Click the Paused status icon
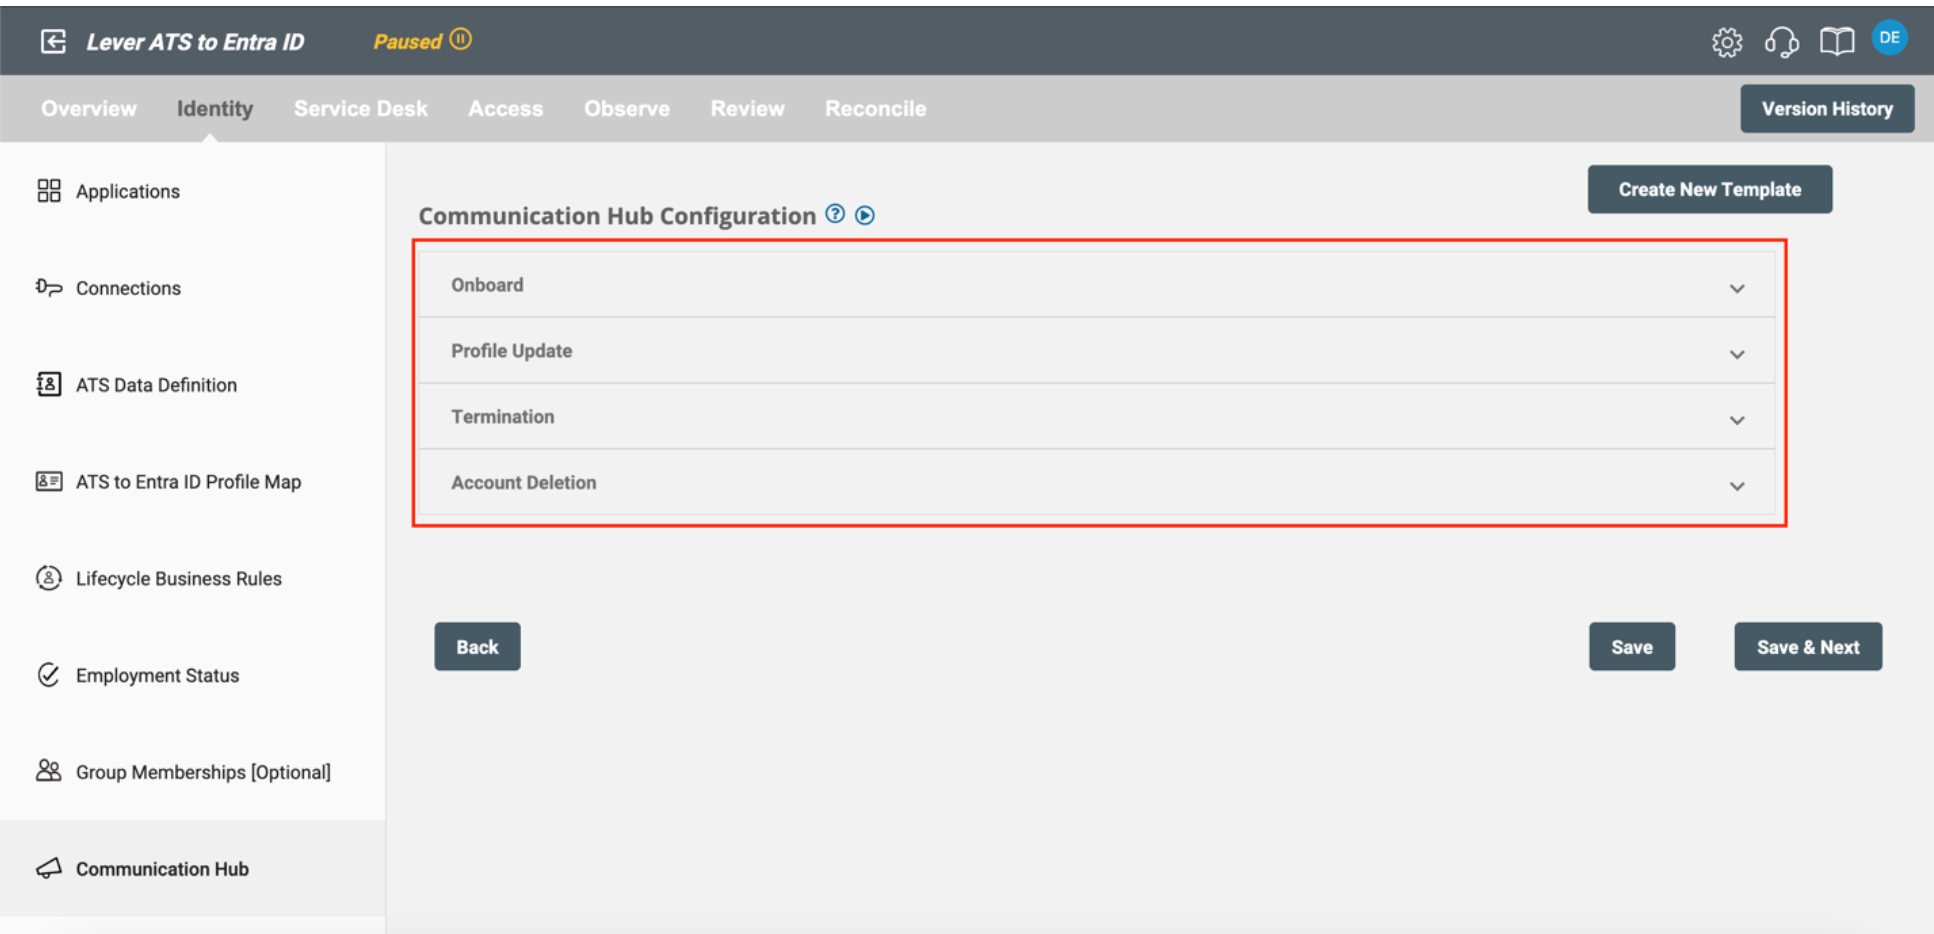The height and width of the screenshot is (934, 1934). coord(460,40)
